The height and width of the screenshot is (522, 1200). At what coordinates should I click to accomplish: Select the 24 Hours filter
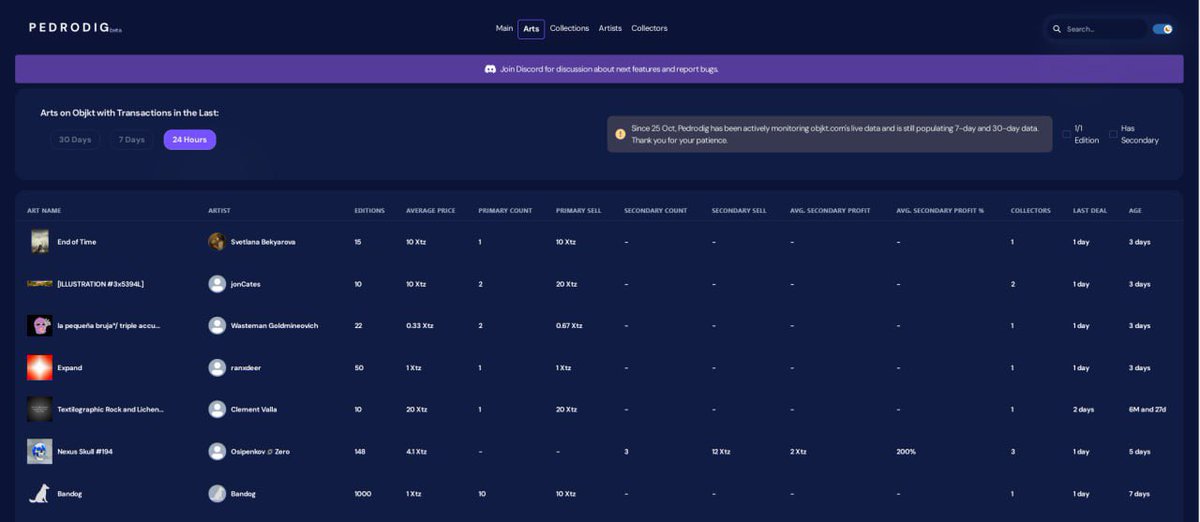tap(190, 140)
